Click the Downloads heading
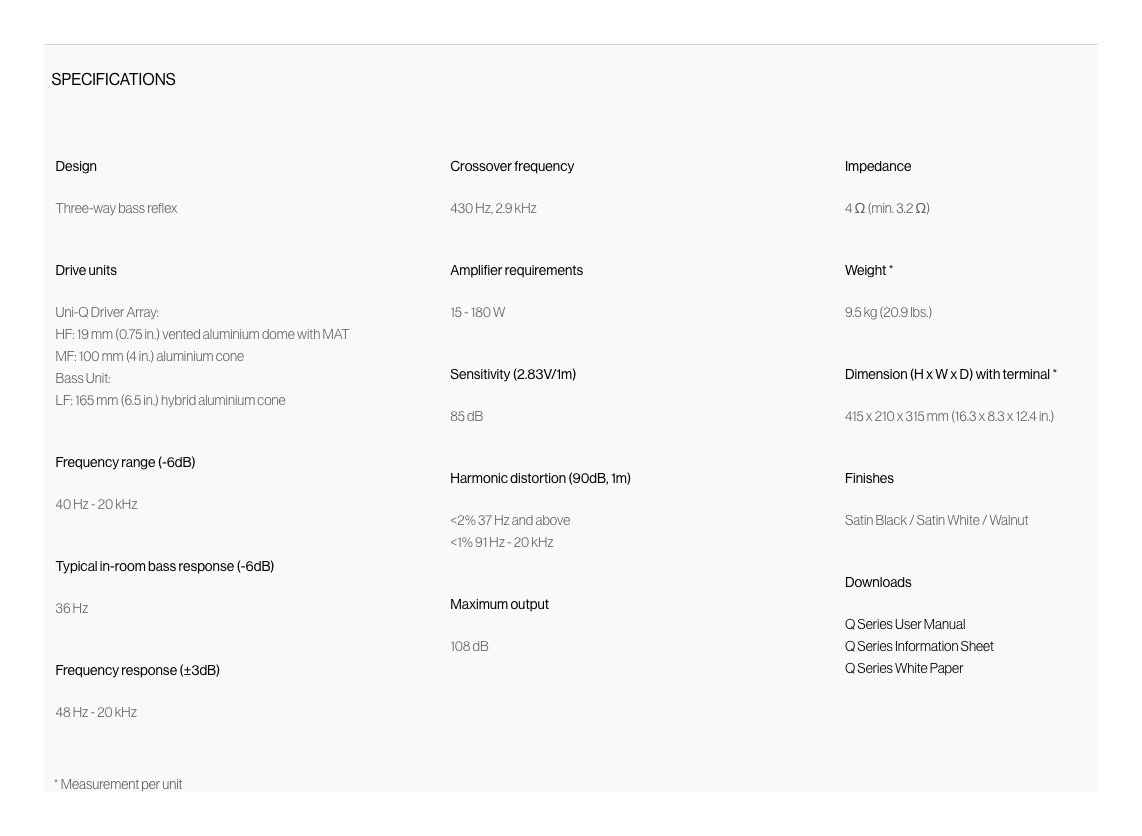This screenshot has height=836, width=1142. [878, 582]
